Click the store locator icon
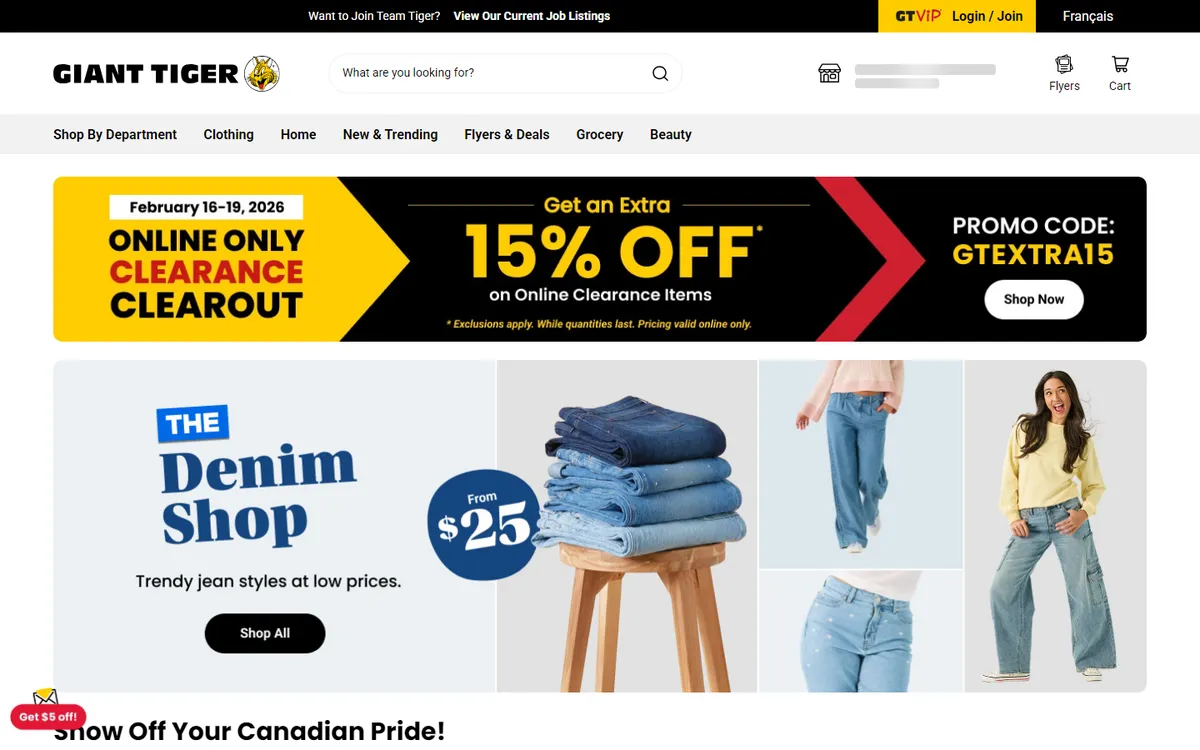This screenshot has width=1200, height=750. tap(830, 73)
